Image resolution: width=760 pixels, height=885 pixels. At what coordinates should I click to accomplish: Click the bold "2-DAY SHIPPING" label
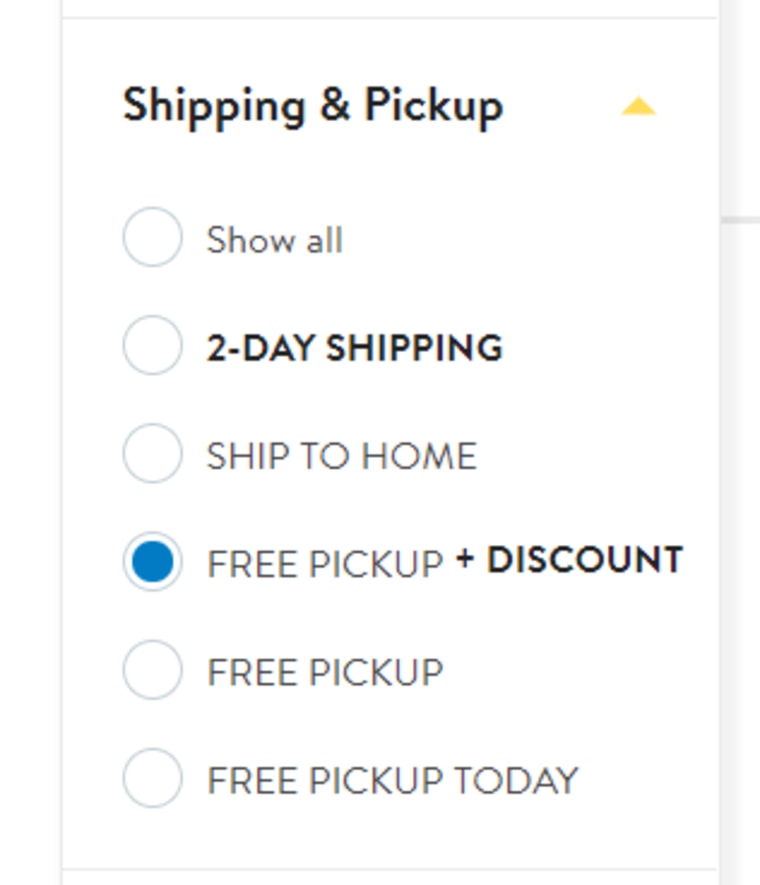click(x=354, y=348)
